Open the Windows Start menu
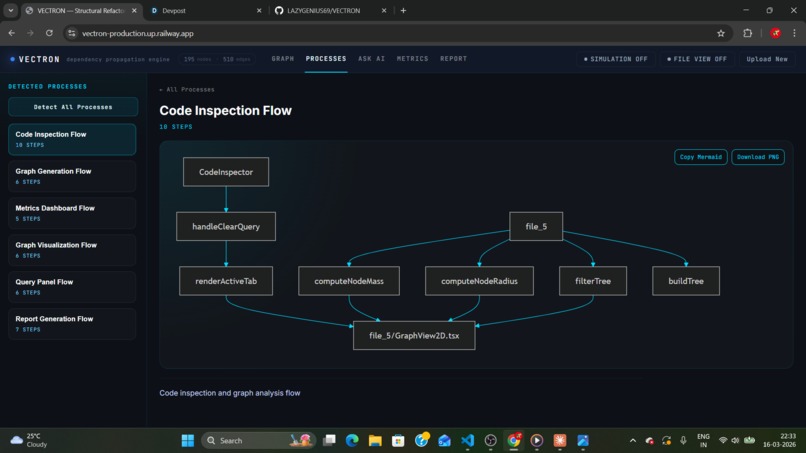Image resolution: width=806 pixels, height=453 pixels. 188,441
